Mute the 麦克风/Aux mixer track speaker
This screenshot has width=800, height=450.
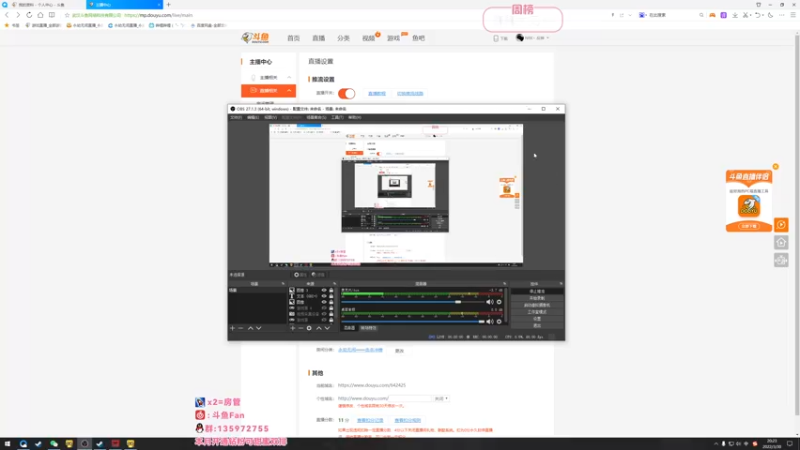click(490, 302)
